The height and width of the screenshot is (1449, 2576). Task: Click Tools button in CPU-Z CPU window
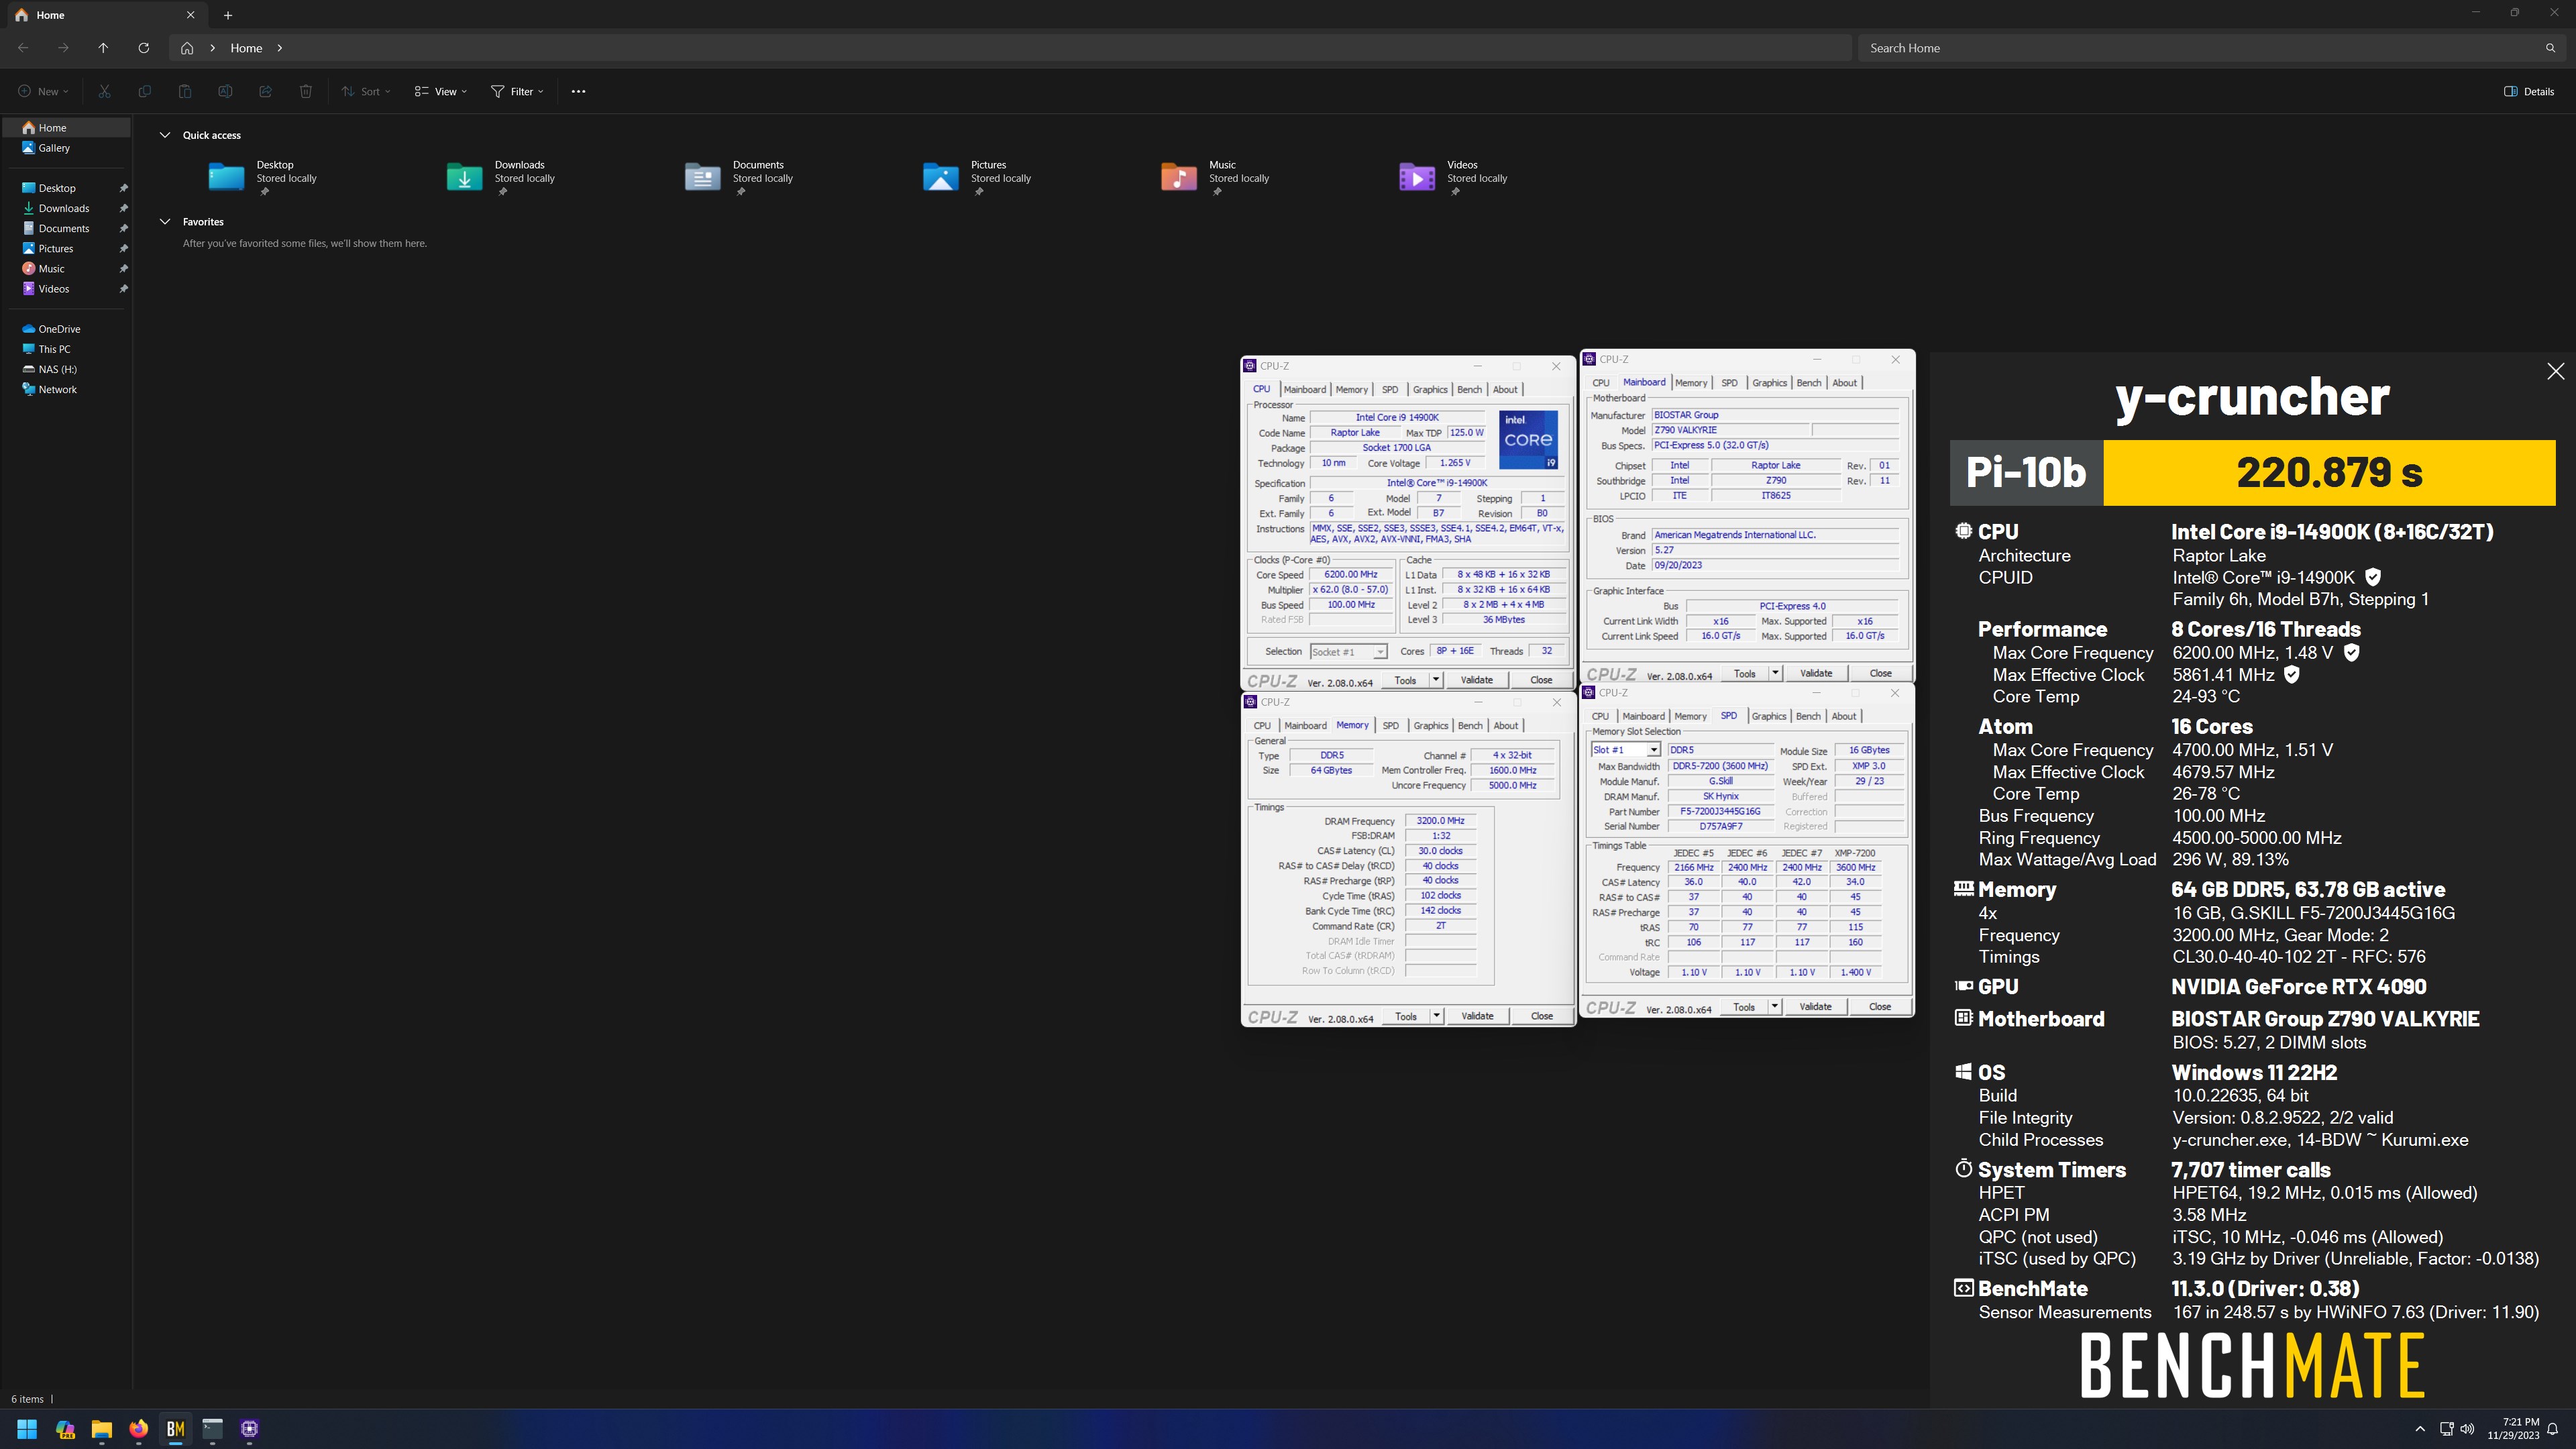(x=1405, y=680)
